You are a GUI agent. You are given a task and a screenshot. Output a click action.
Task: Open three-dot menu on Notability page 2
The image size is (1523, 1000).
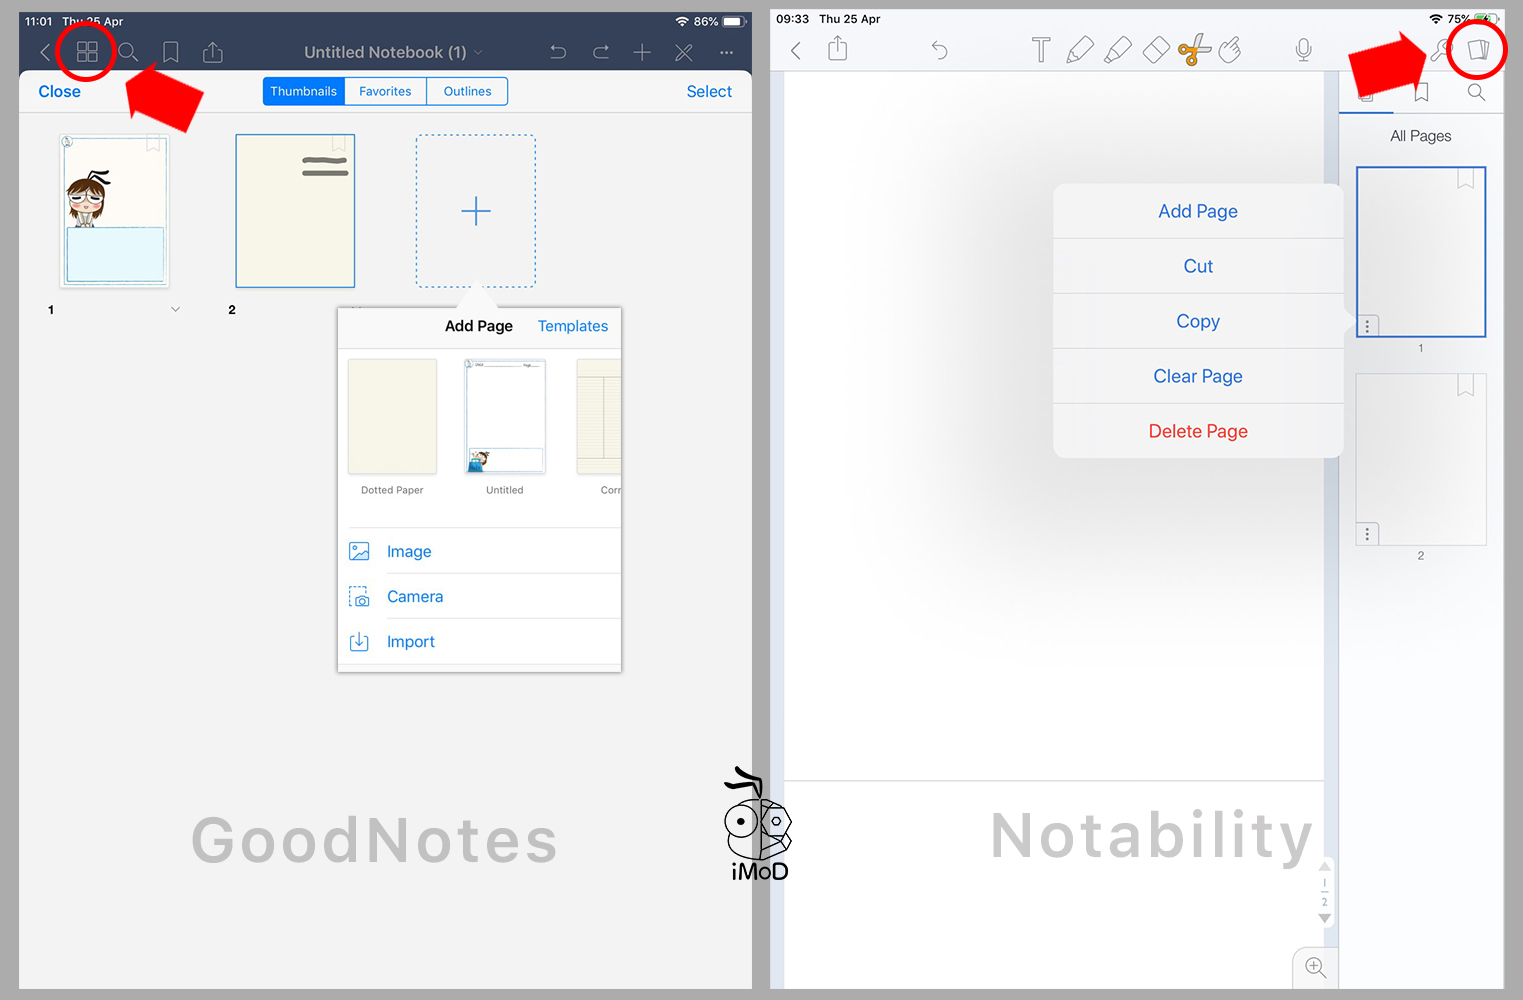pos(1367,535)
